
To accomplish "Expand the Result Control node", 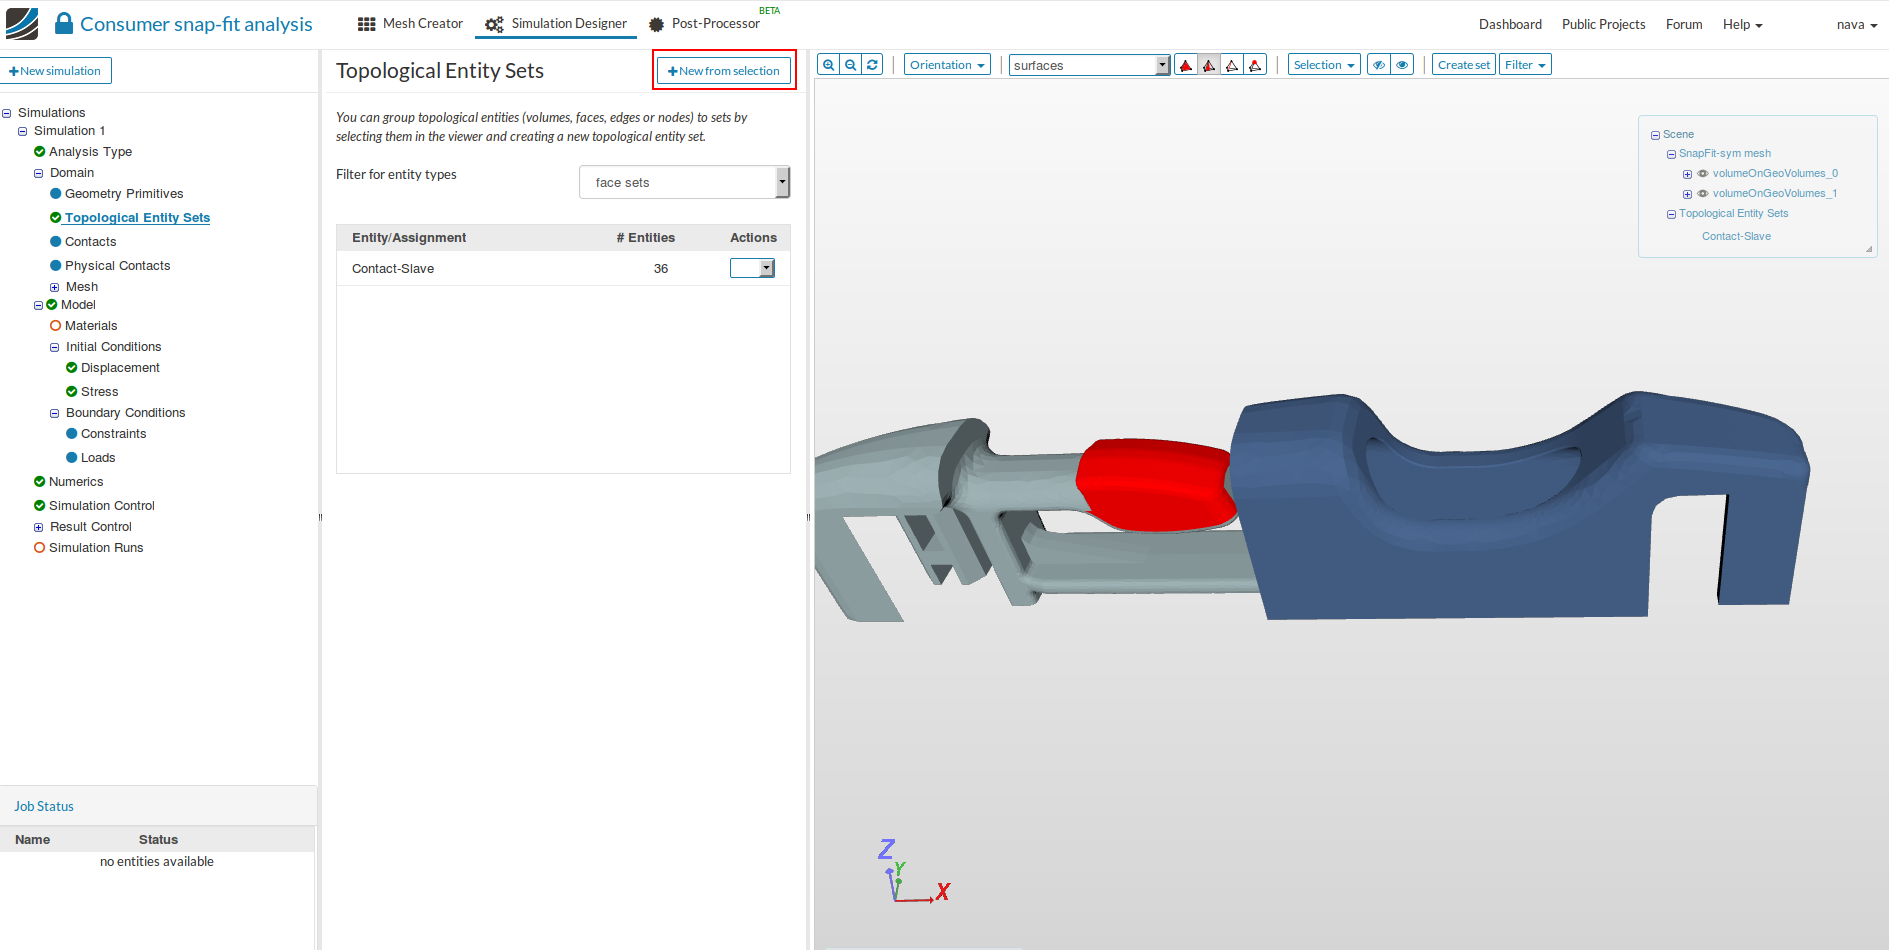I will pos(39,528).
